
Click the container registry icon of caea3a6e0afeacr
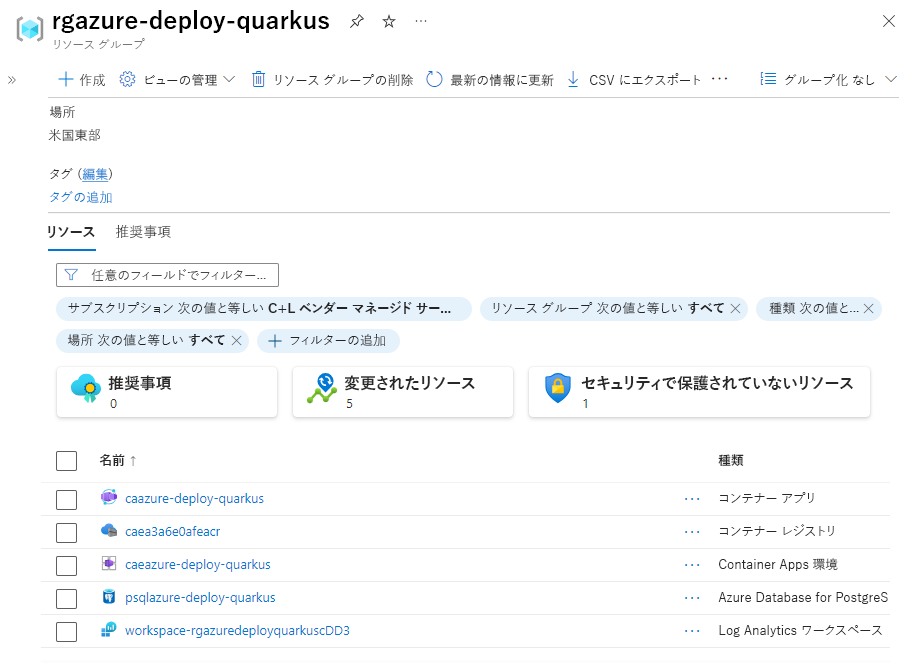tap(109, 531)
